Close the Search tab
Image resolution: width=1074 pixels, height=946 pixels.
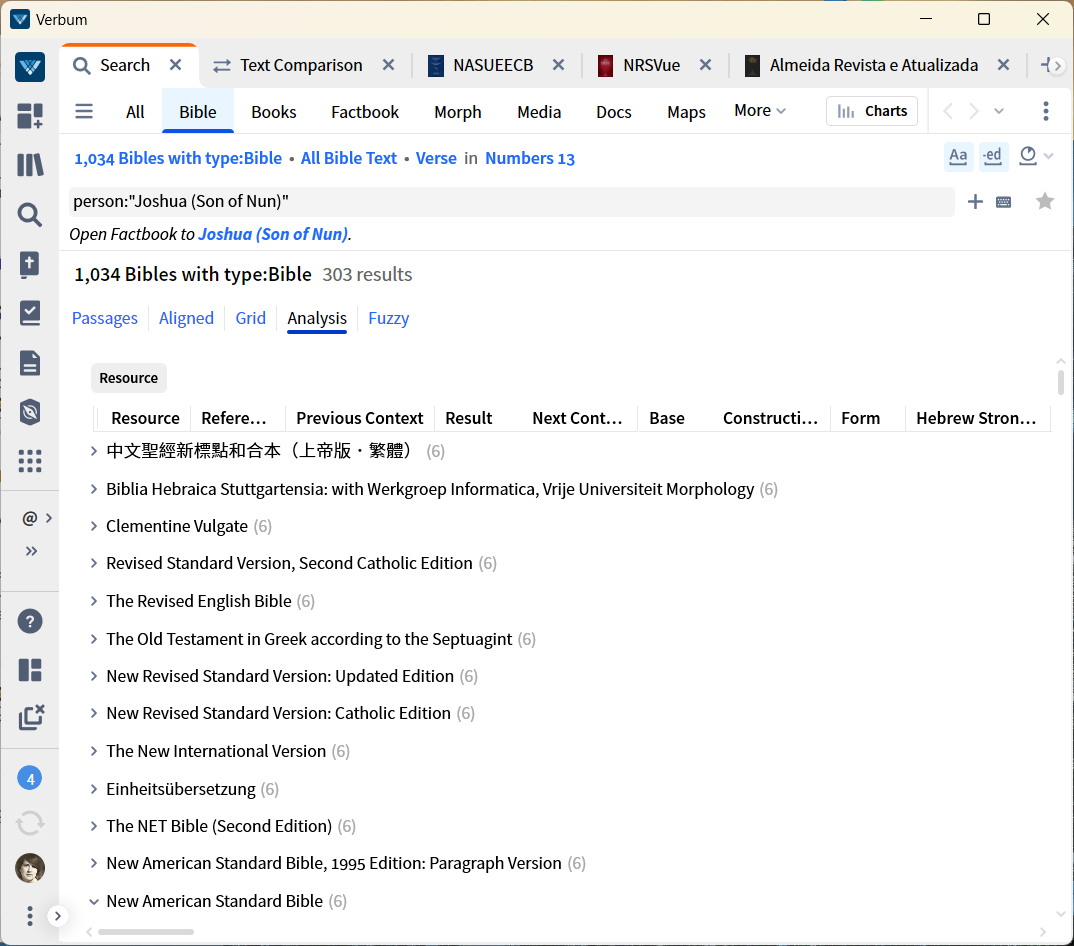pos(175,65)
